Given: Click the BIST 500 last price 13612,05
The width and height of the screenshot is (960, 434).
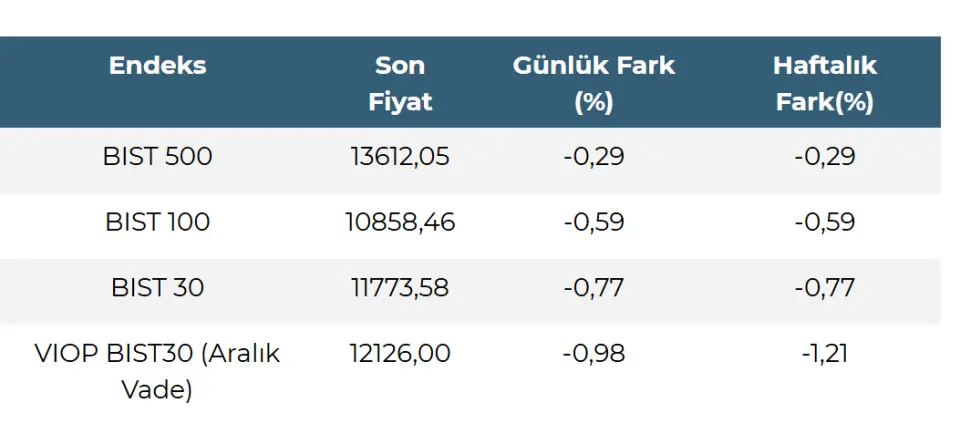Looking at the screenshot, I should point(400,156).
